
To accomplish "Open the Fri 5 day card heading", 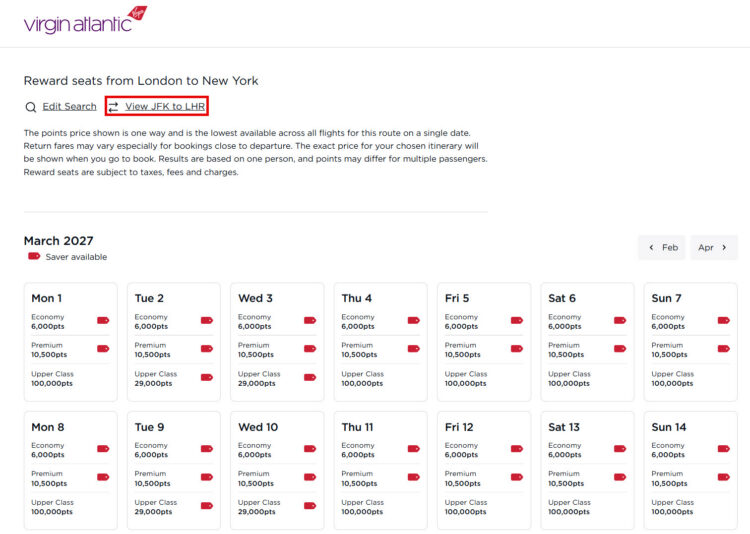I will click(x=457, y=298).
